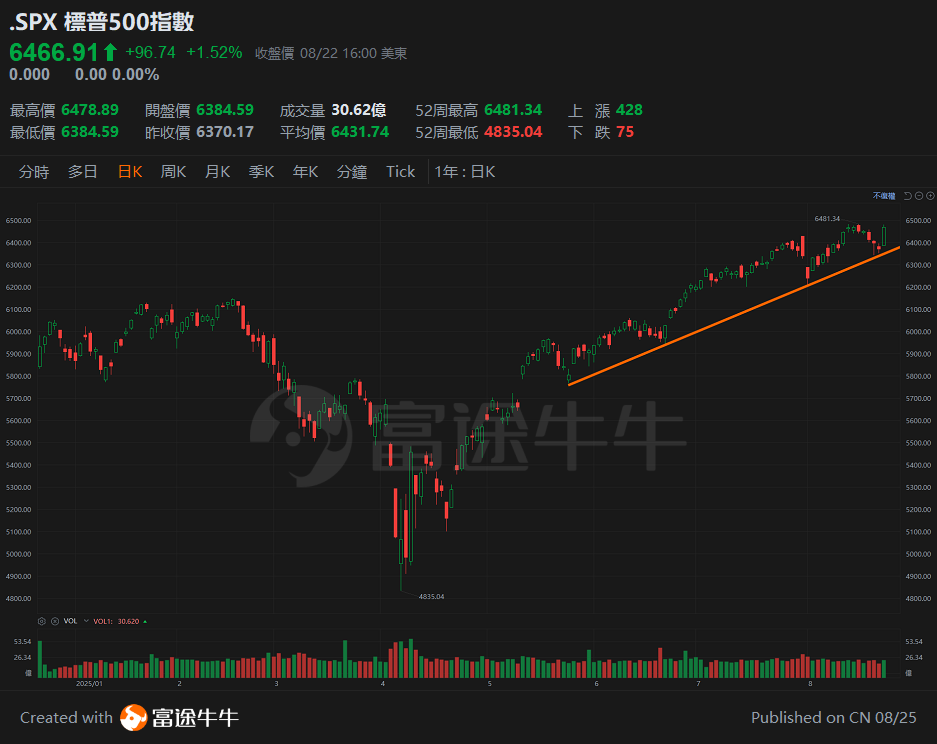Open the VOL indicator dropdown chevron
Viewport: 937px width, 744px height.
(86, 620)
